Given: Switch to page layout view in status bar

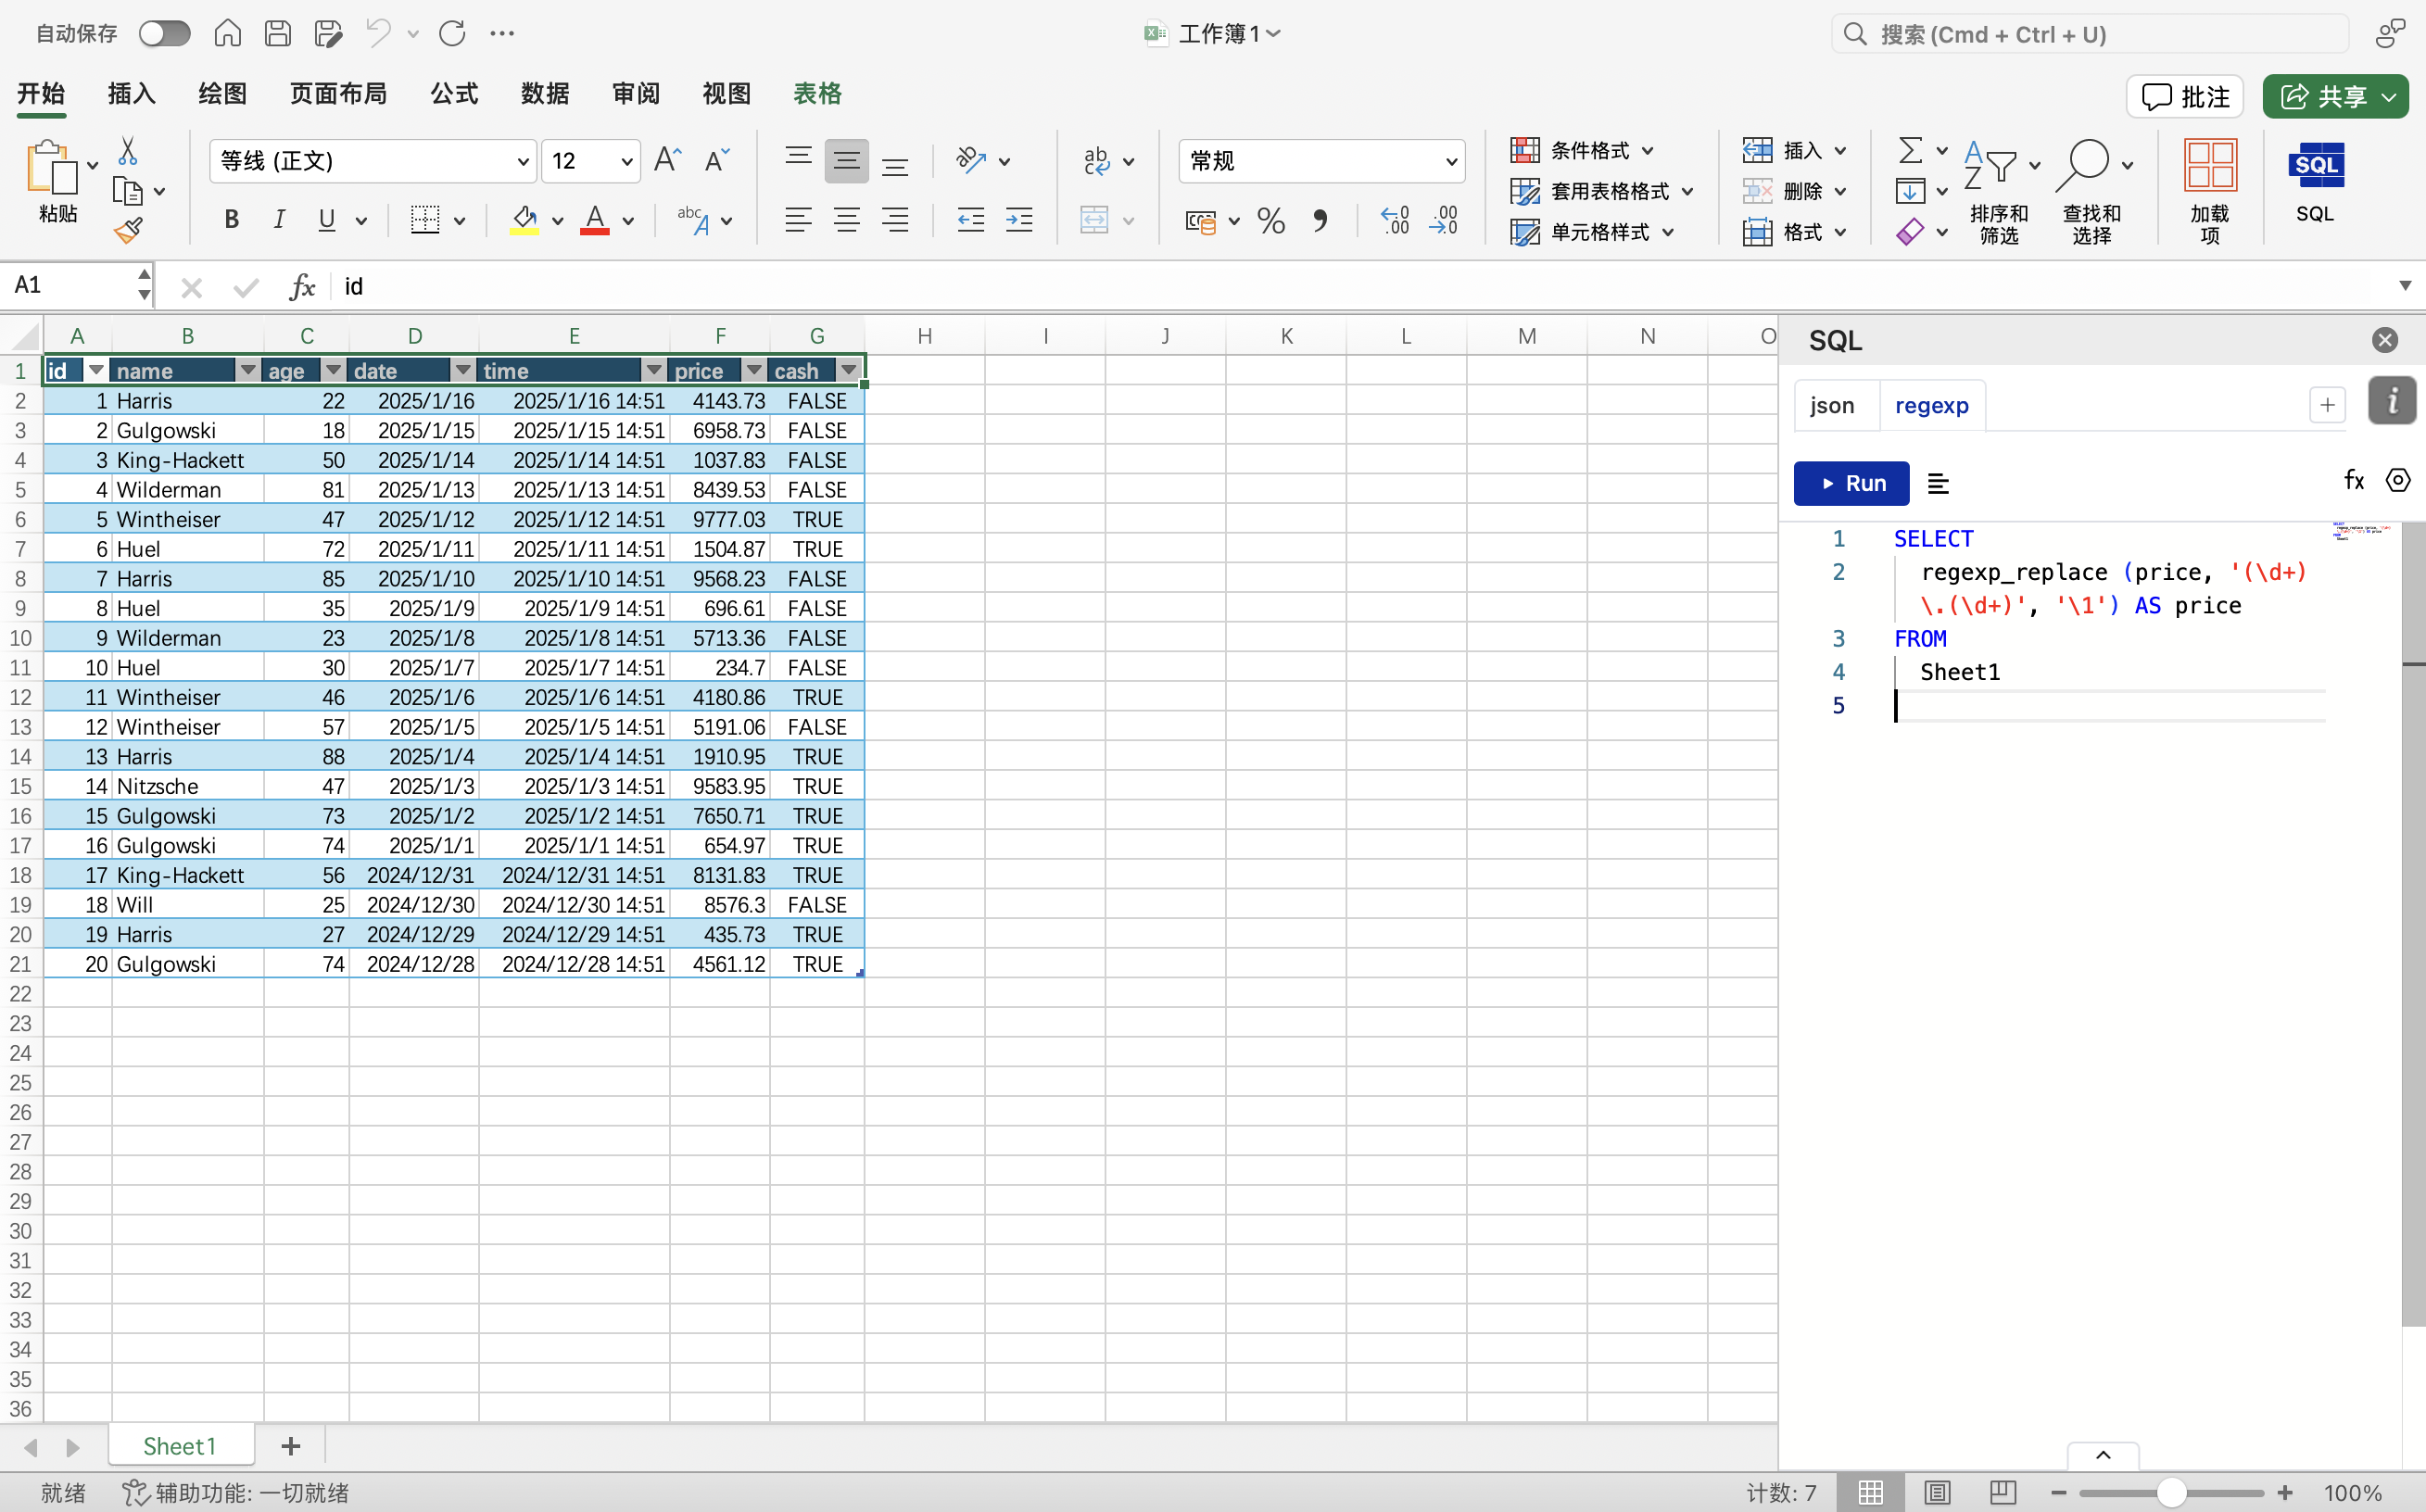Looking at the screenshot, I should click(1938, 1492).
